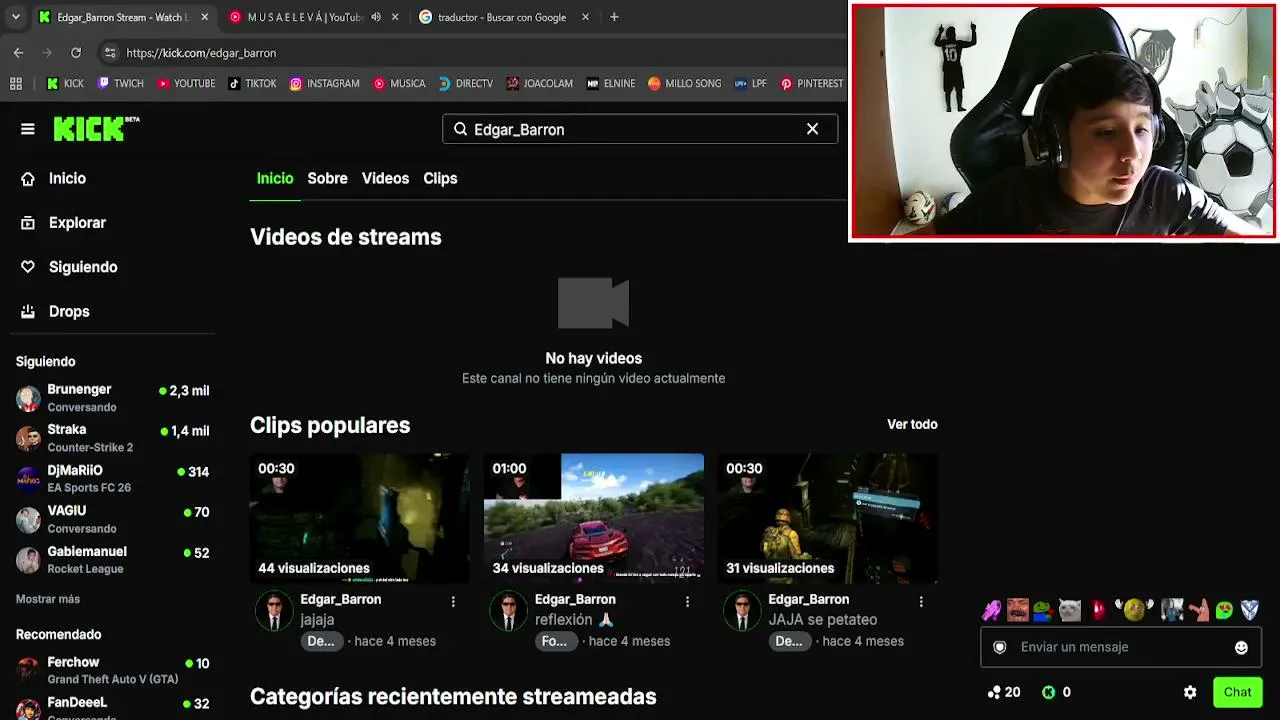Switch to the Sobre tab
This screenshot has height=720, width=1280.
(x=327, y=178)
